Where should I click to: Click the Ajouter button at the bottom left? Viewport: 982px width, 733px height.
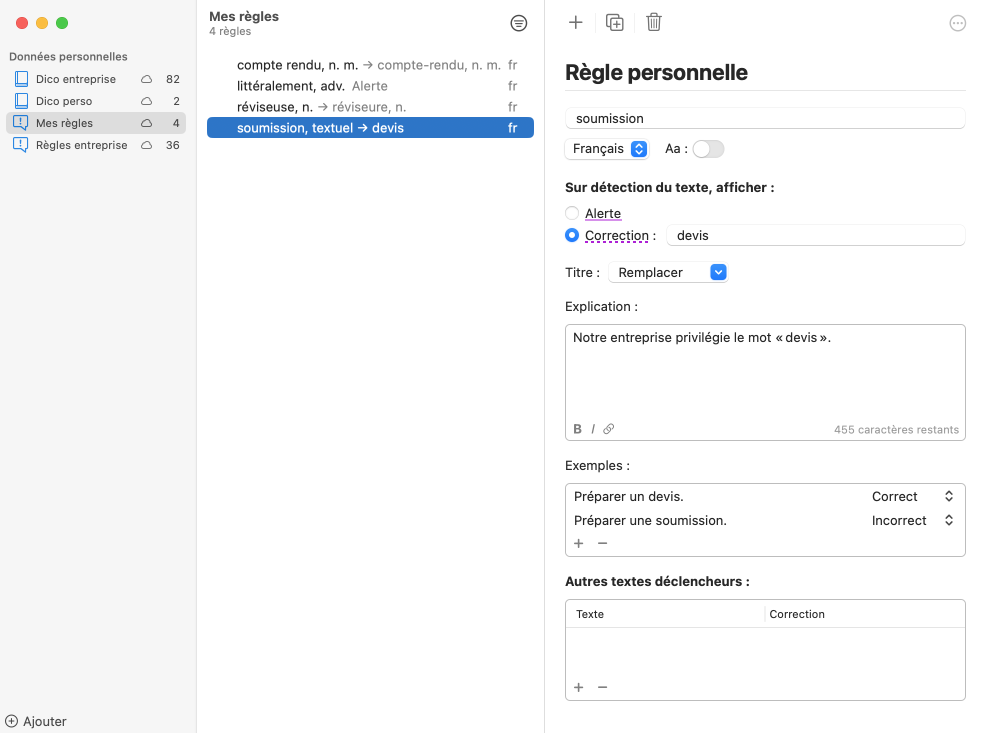click(x=36, y=721)
